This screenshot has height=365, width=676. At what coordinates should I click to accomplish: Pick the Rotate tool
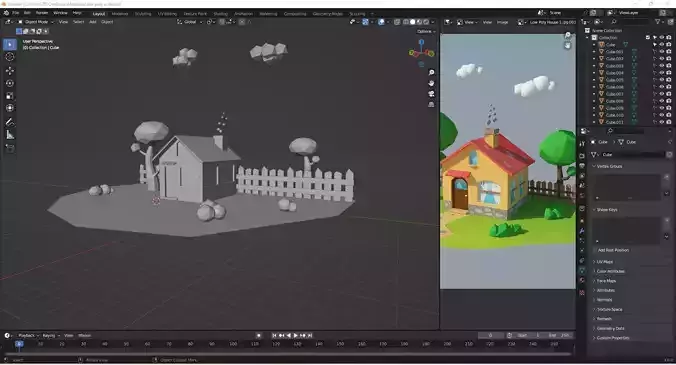[x=9, y=83]
